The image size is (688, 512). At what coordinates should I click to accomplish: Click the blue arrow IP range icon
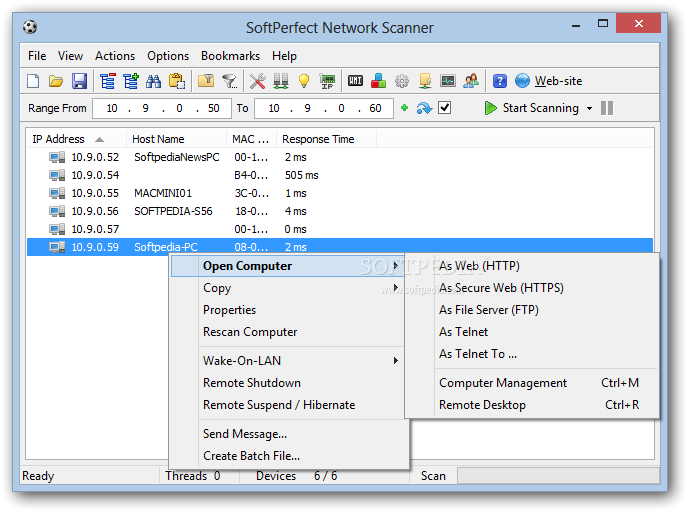[424, 108]
